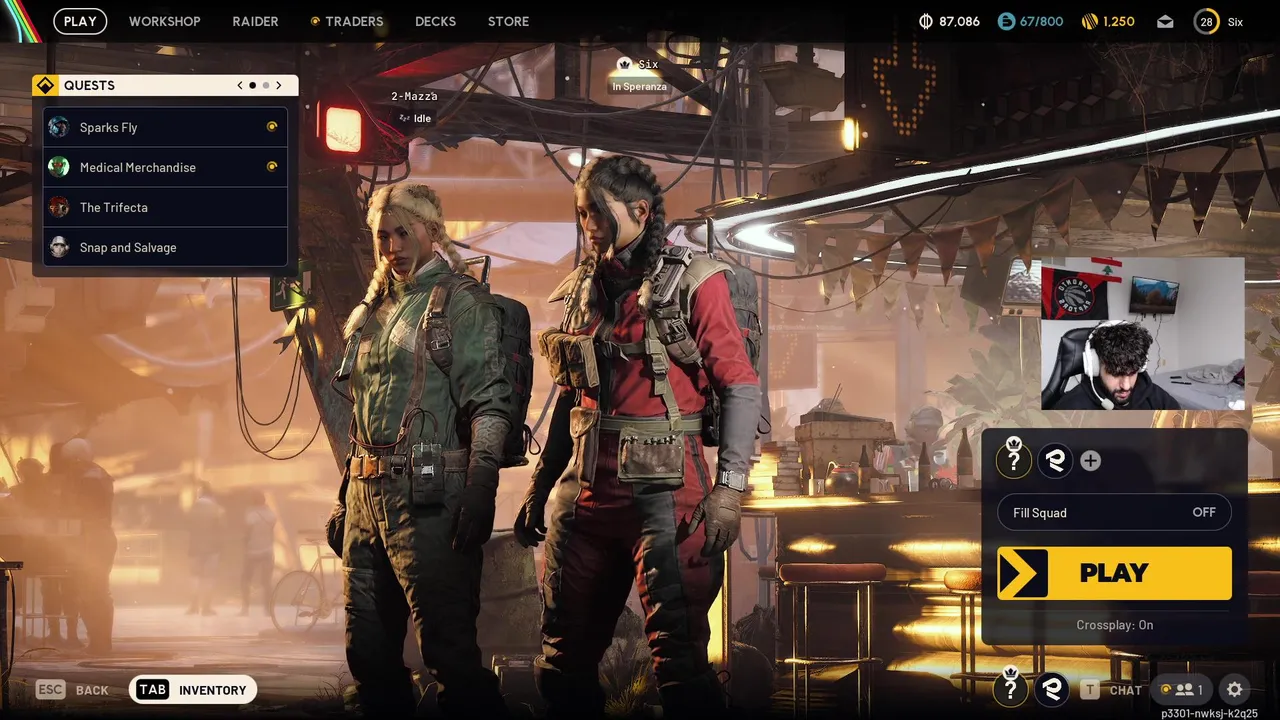Open the Medical Merchandise quest

click(x=165, y=167)
